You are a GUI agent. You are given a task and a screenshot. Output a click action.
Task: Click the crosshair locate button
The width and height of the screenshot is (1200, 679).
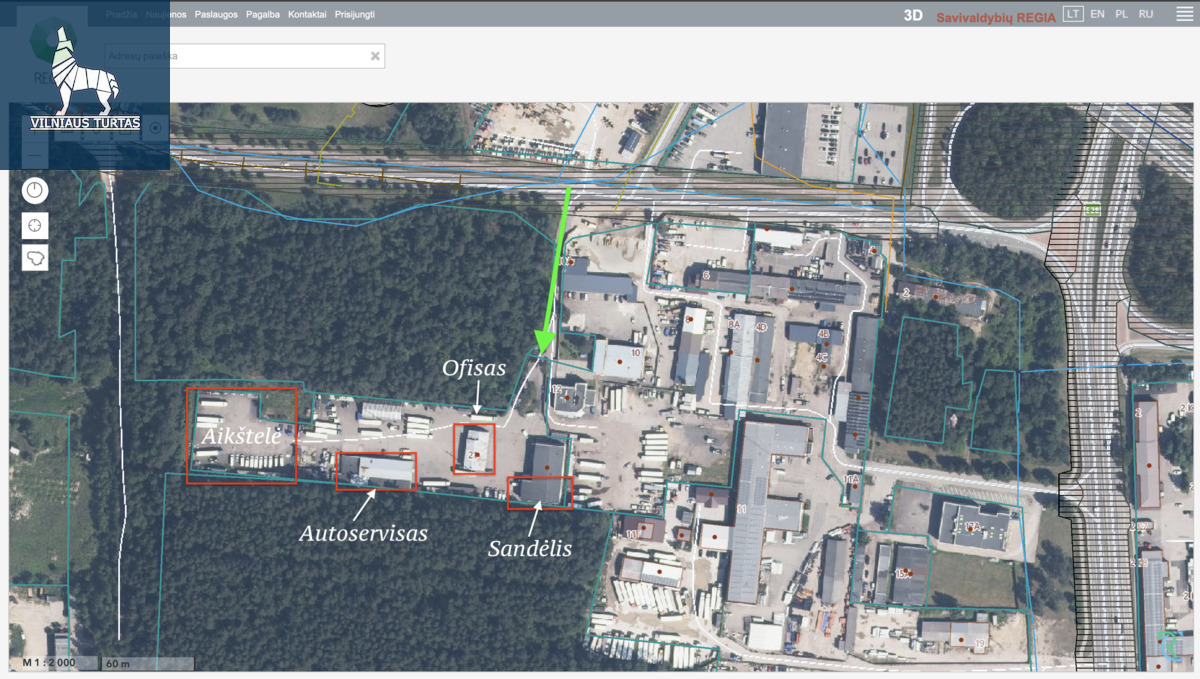click(x=35, y=225)
